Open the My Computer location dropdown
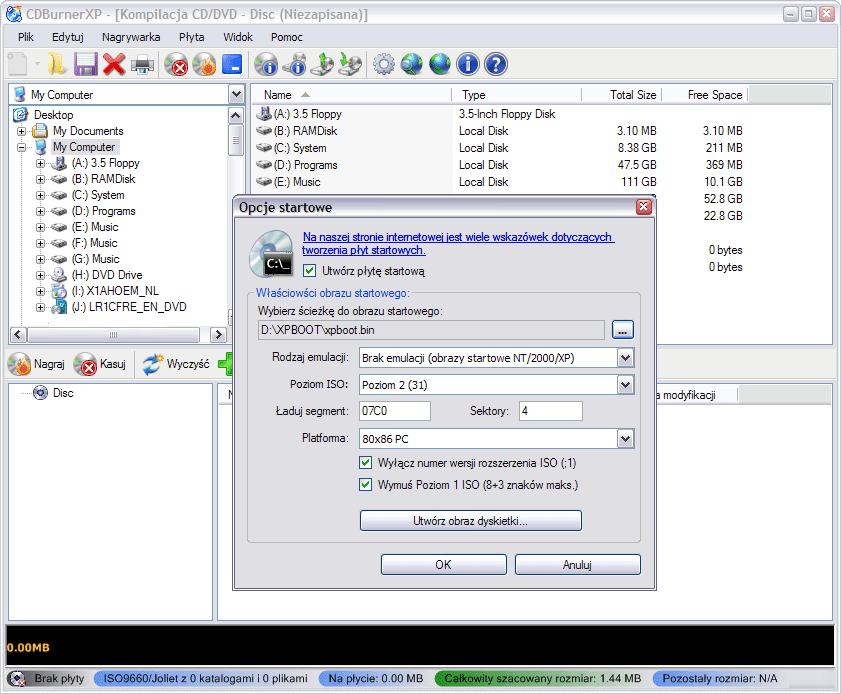 click(x=237, y=94)
